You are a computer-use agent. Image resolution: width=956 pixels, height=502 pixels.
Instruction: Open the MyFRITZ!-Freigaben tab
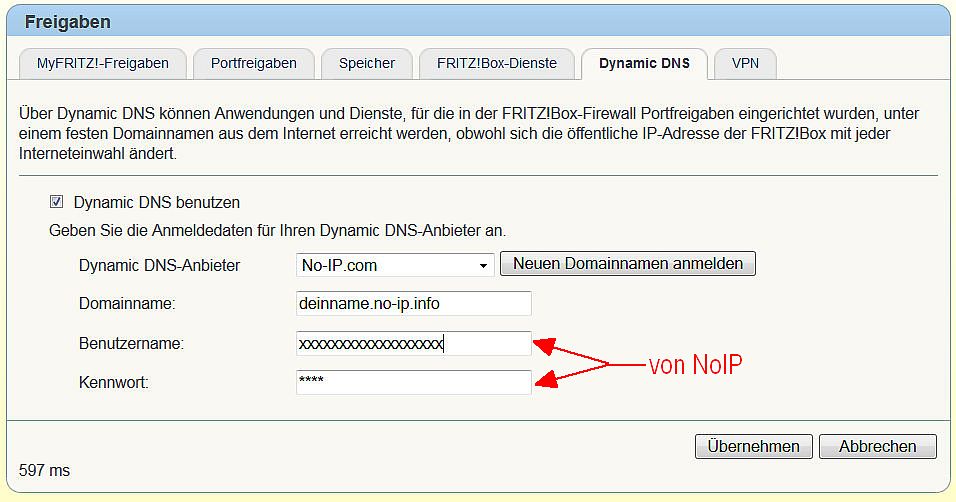[x=103, y=63]
